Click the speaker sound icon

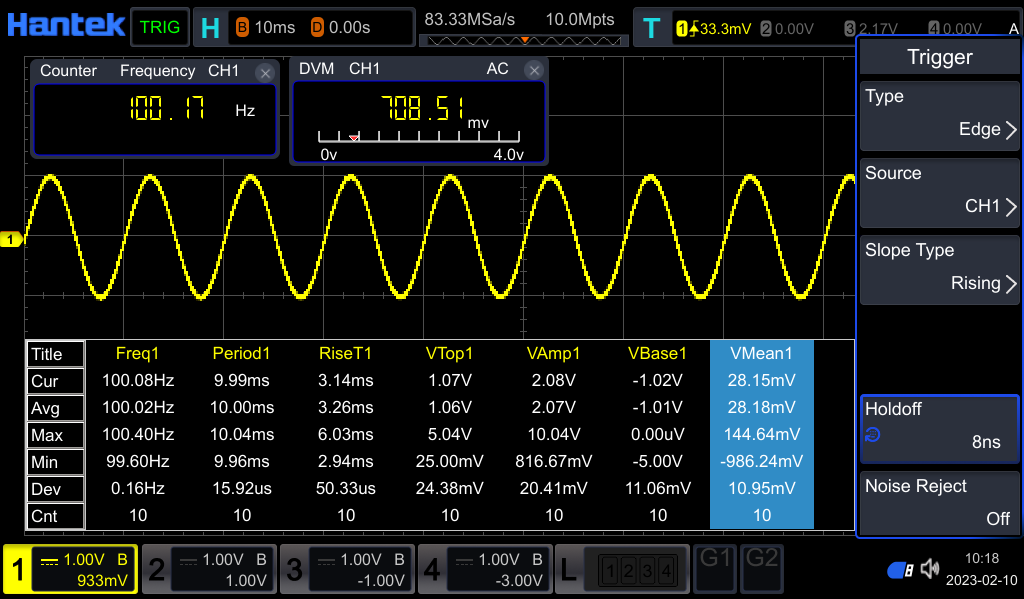point(929,568)
